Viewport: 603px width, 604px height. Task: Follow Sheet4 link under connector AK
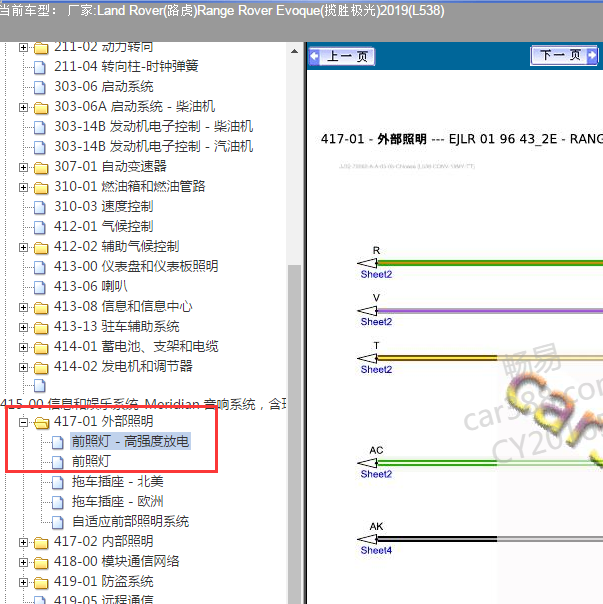tap(376, 550)
